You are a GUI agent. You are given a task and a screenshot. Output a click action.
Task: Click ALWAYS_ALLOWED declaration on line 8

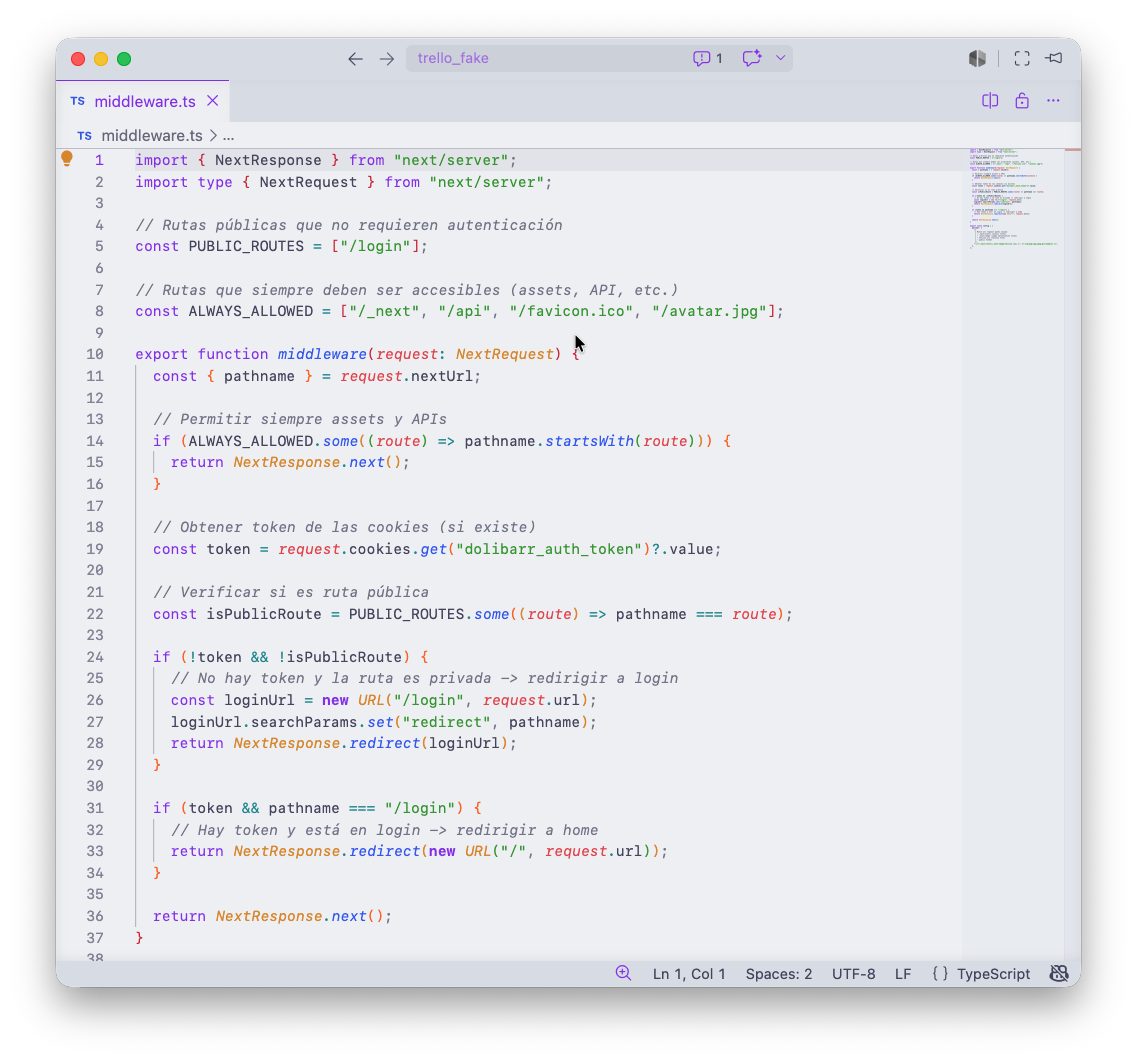(x=250, y=312)
